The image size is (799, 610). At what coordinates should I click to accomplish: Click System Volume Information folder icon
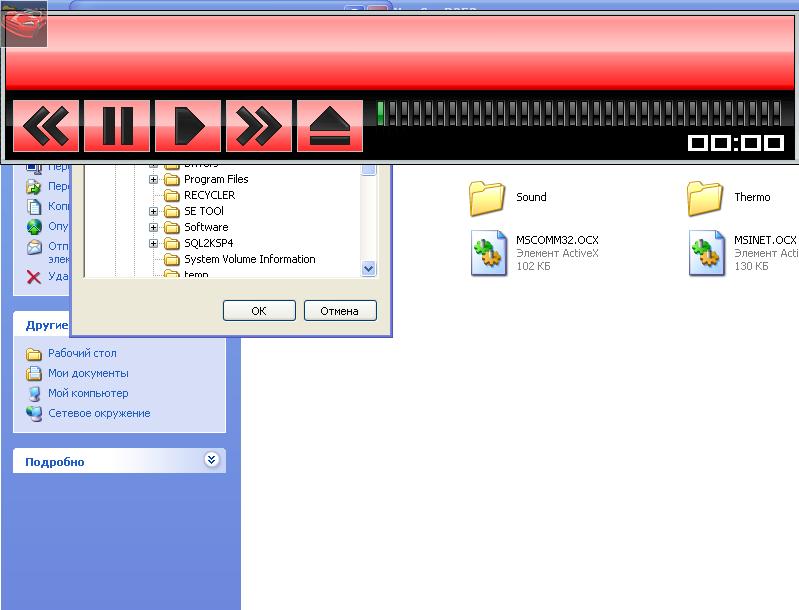pos(172,259)
